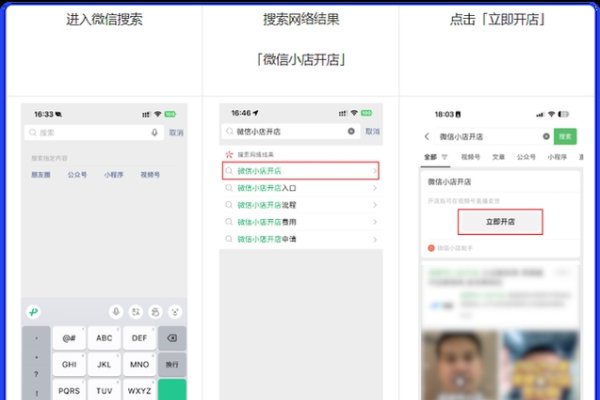The height and width of the screenshot is (400, 600).
Task: Switch to the 公众号 tab in the 18:03 results screen
Action: 526,157
